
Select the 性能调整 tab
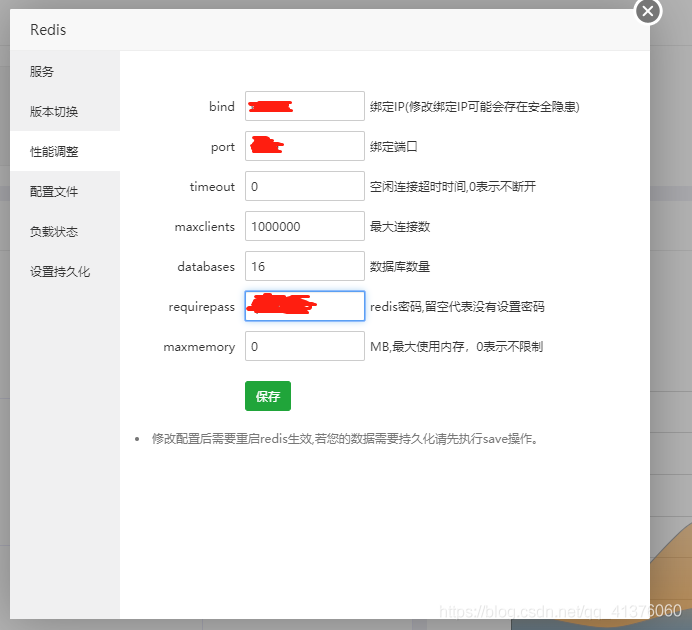click(x=65, y=151)
